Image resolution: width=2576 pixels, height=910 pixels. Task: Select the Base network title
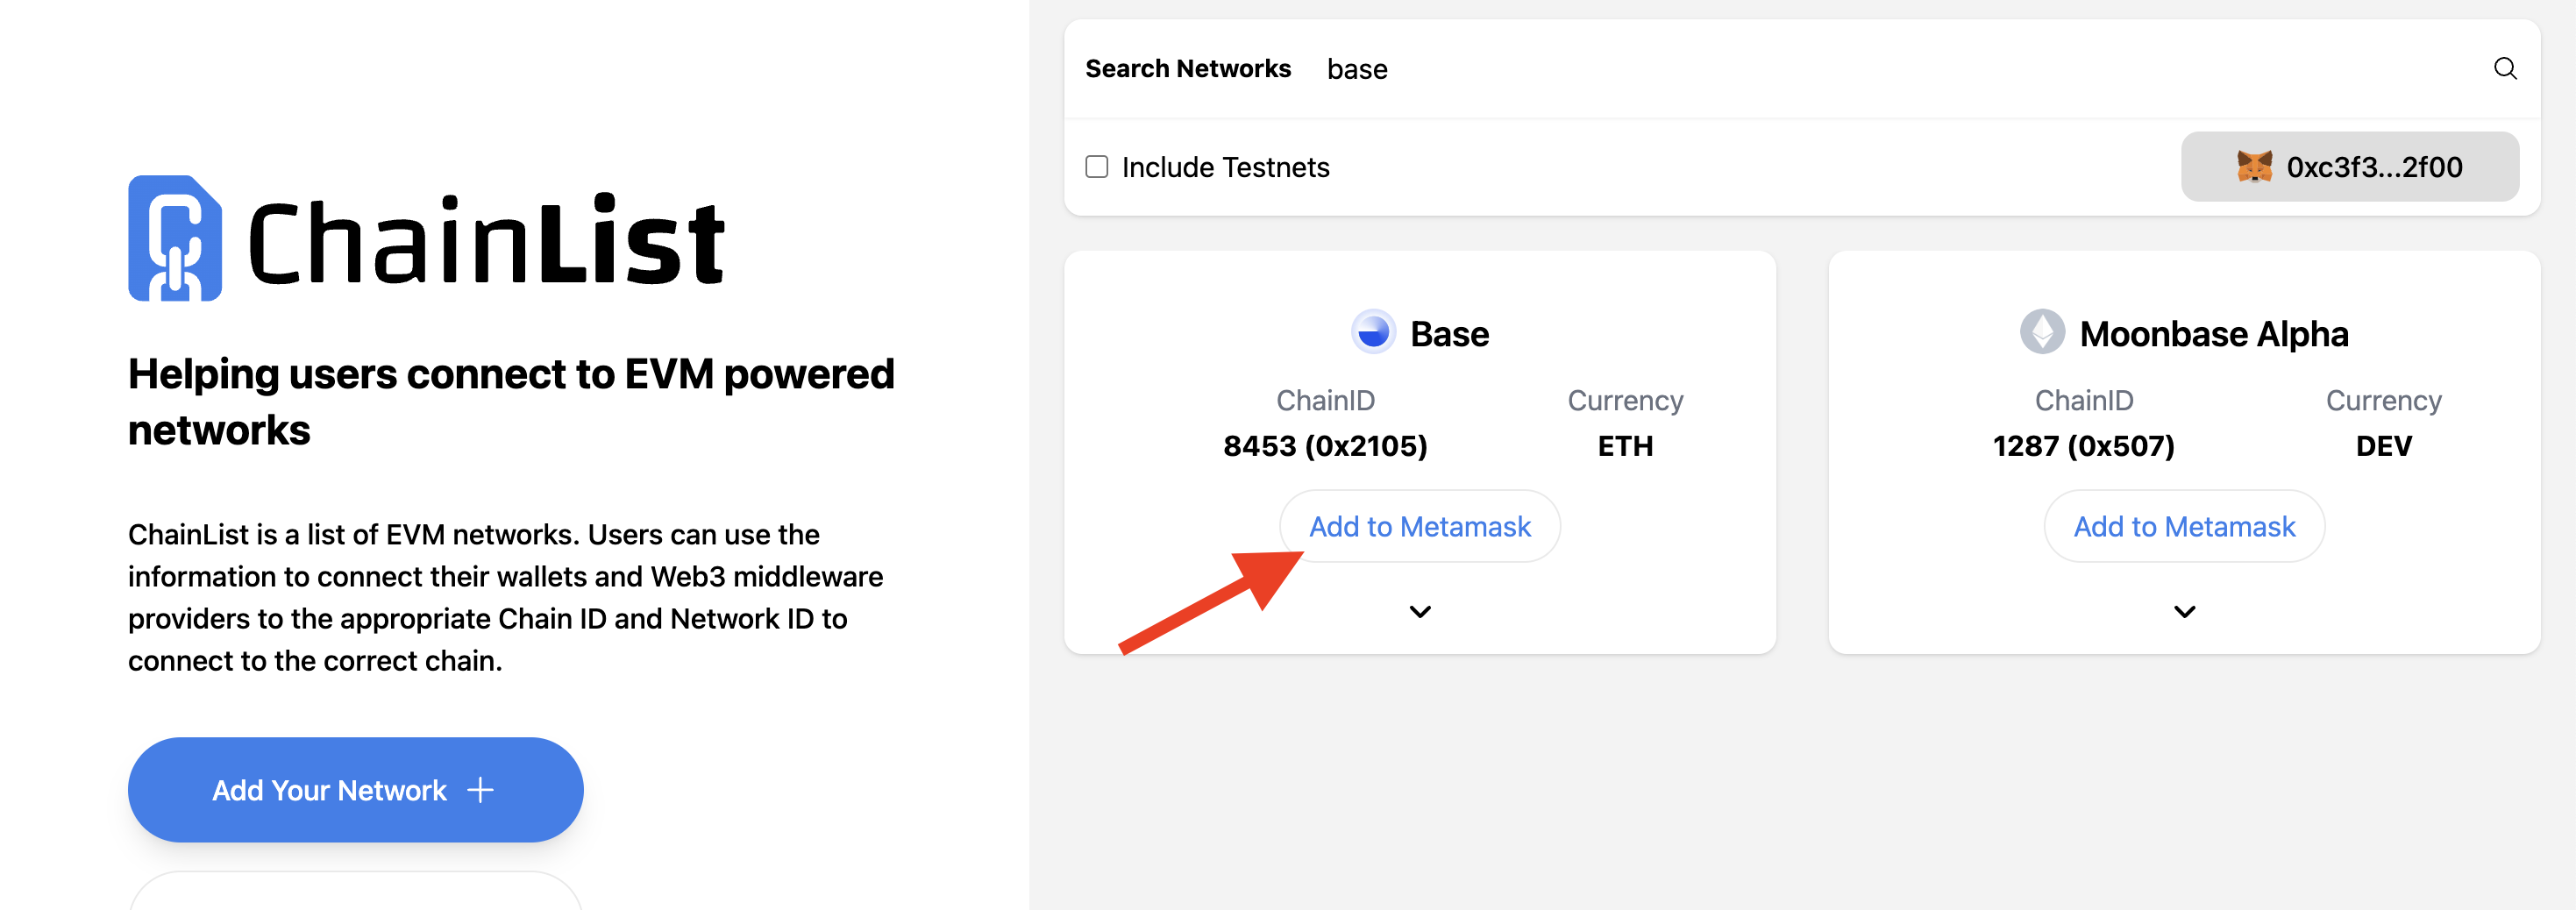[x=1449, y=334]
